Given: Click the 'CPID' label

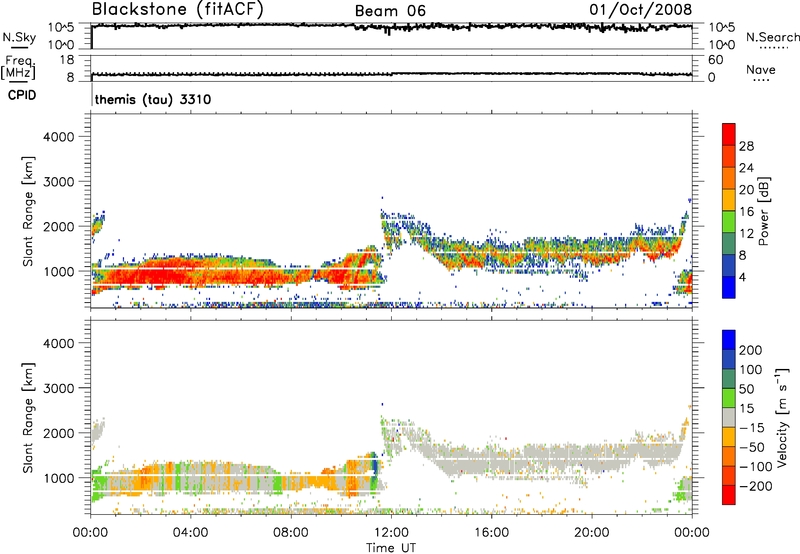Looking at the screenshot, I should pyautogui.click(x=22, y=95).
